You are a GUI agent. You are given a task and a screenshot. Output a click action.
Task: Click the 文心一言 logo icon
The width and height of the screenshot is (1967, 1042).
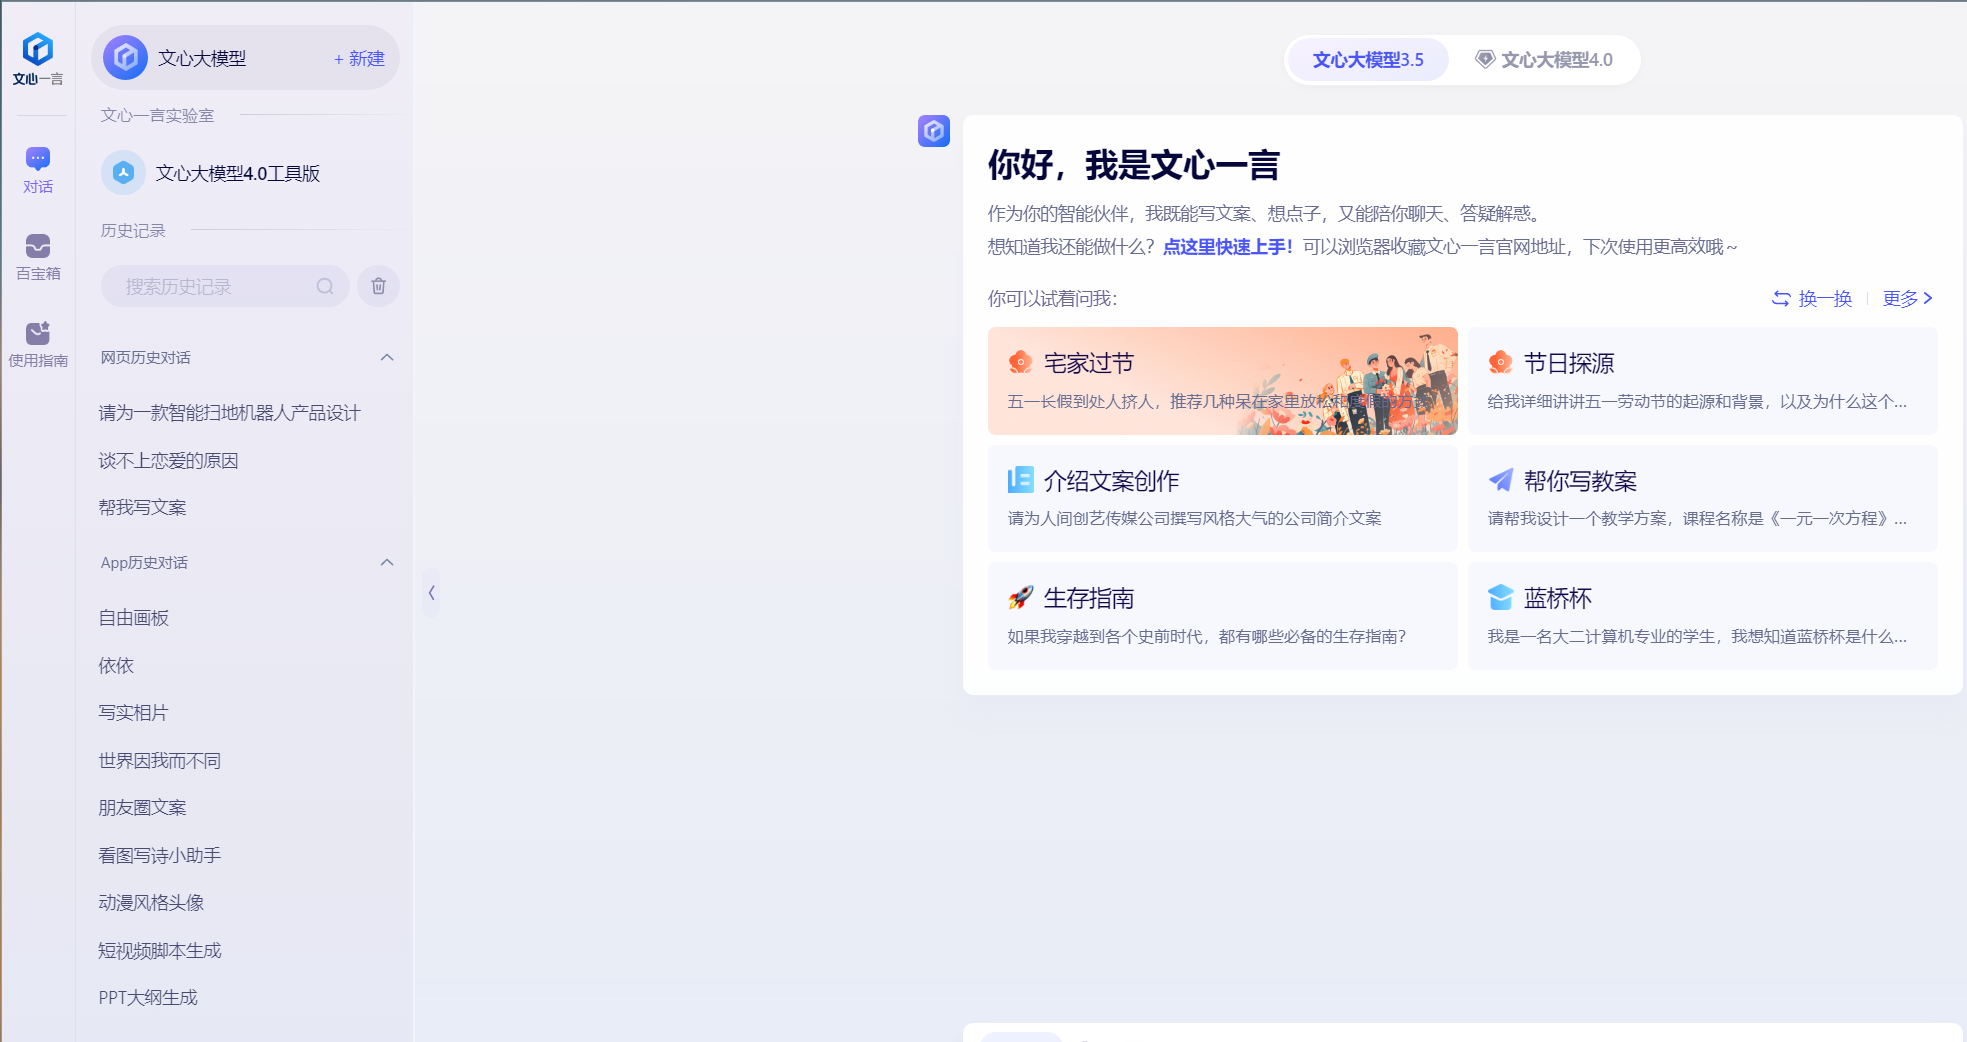click(38, 49)
